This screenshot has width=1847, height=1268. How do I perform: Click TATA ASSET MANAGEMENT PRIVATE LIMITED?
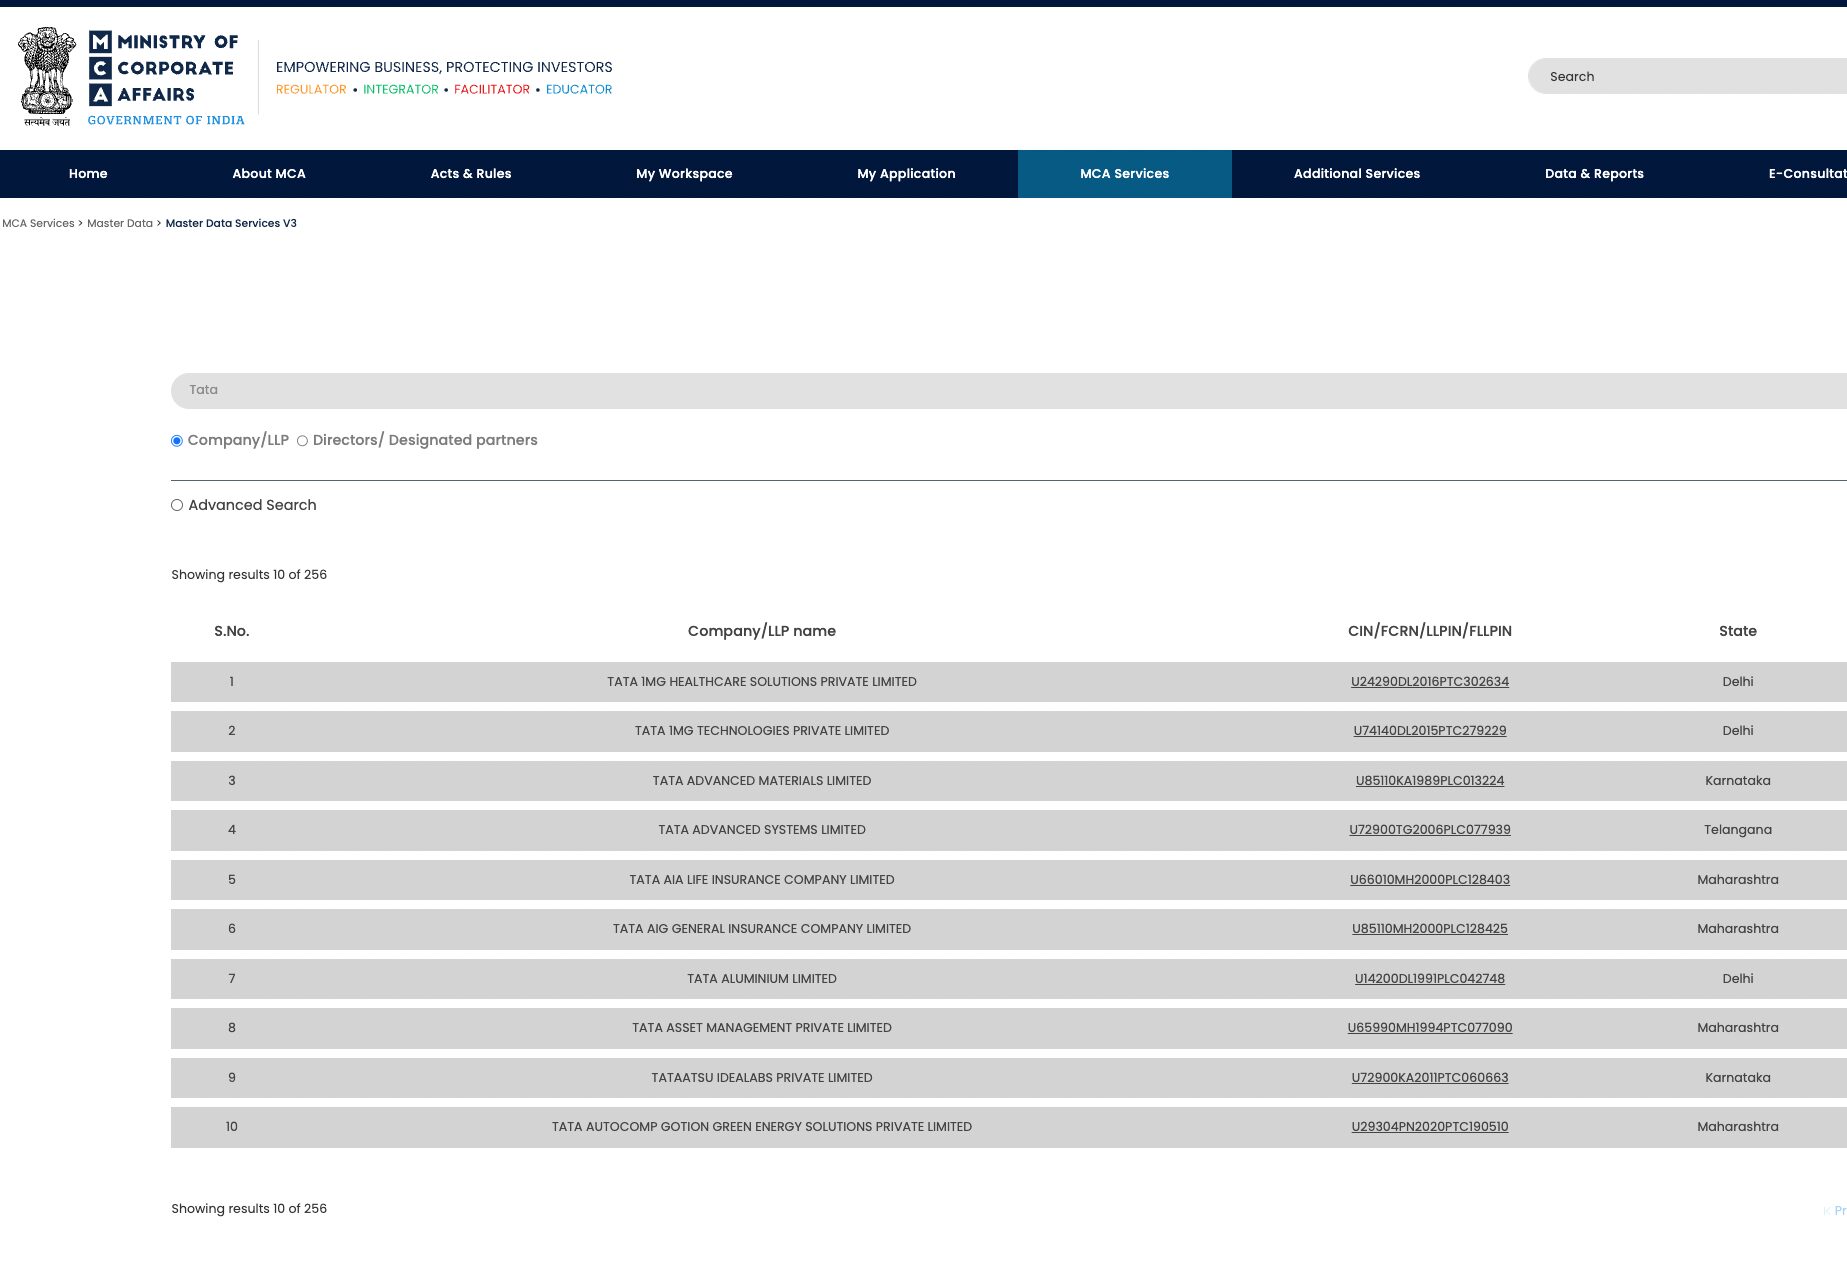[x=762, y=1028]
